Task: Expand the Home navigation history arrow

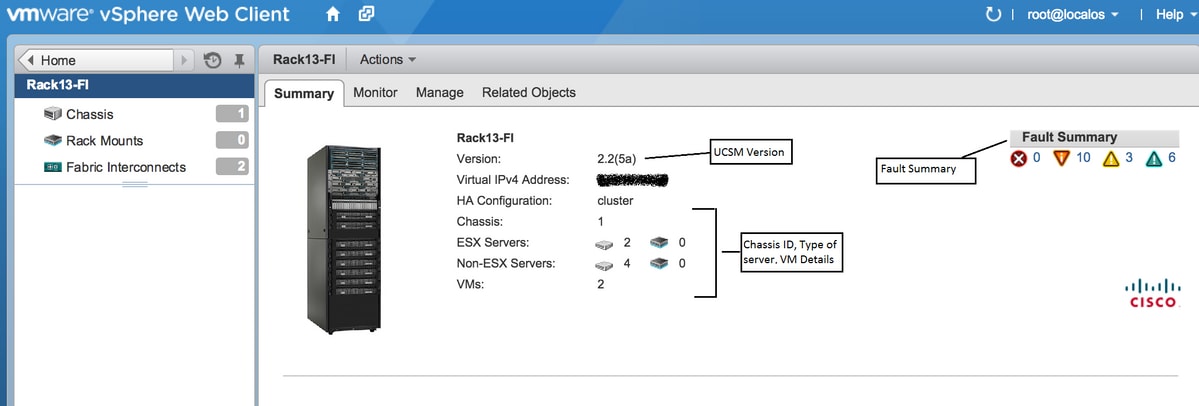Action: (184, 60)
